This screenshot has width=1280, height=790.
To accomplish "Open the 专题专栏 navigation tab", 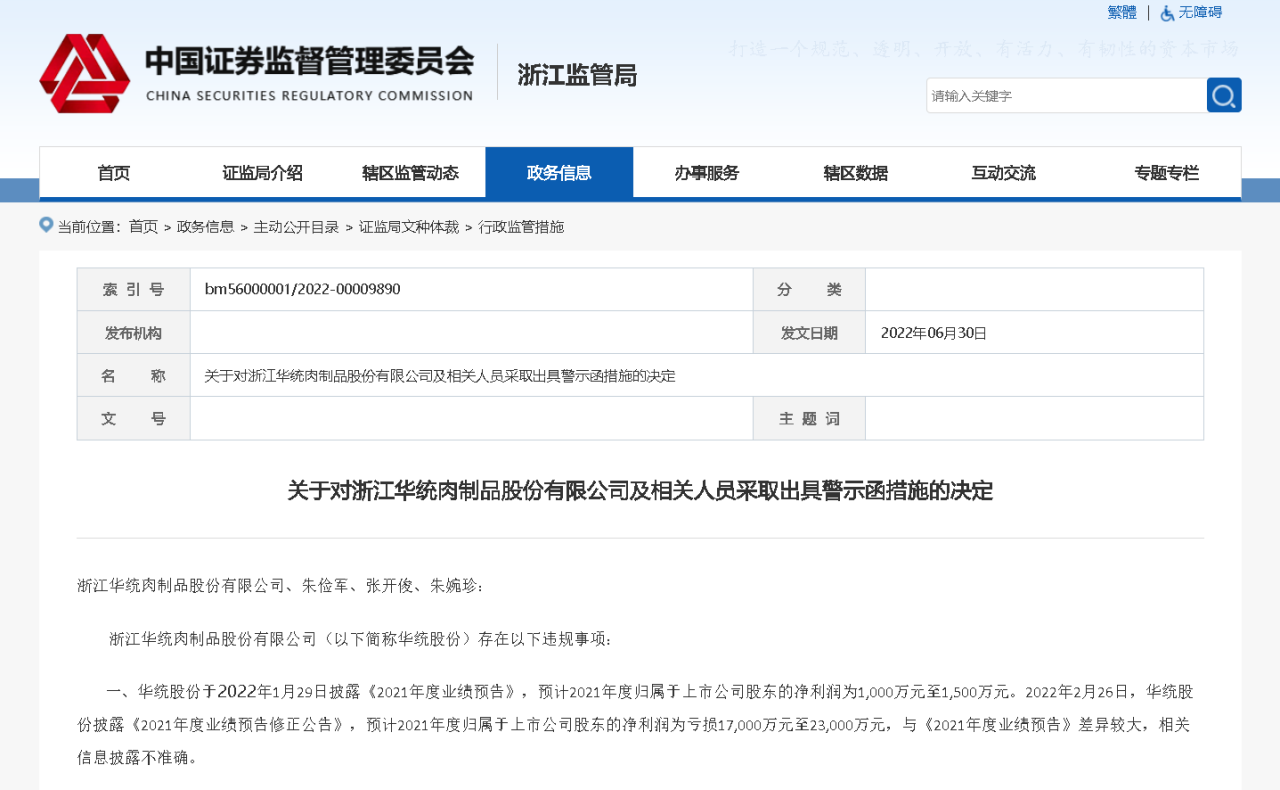I will tap(1166, 173).
